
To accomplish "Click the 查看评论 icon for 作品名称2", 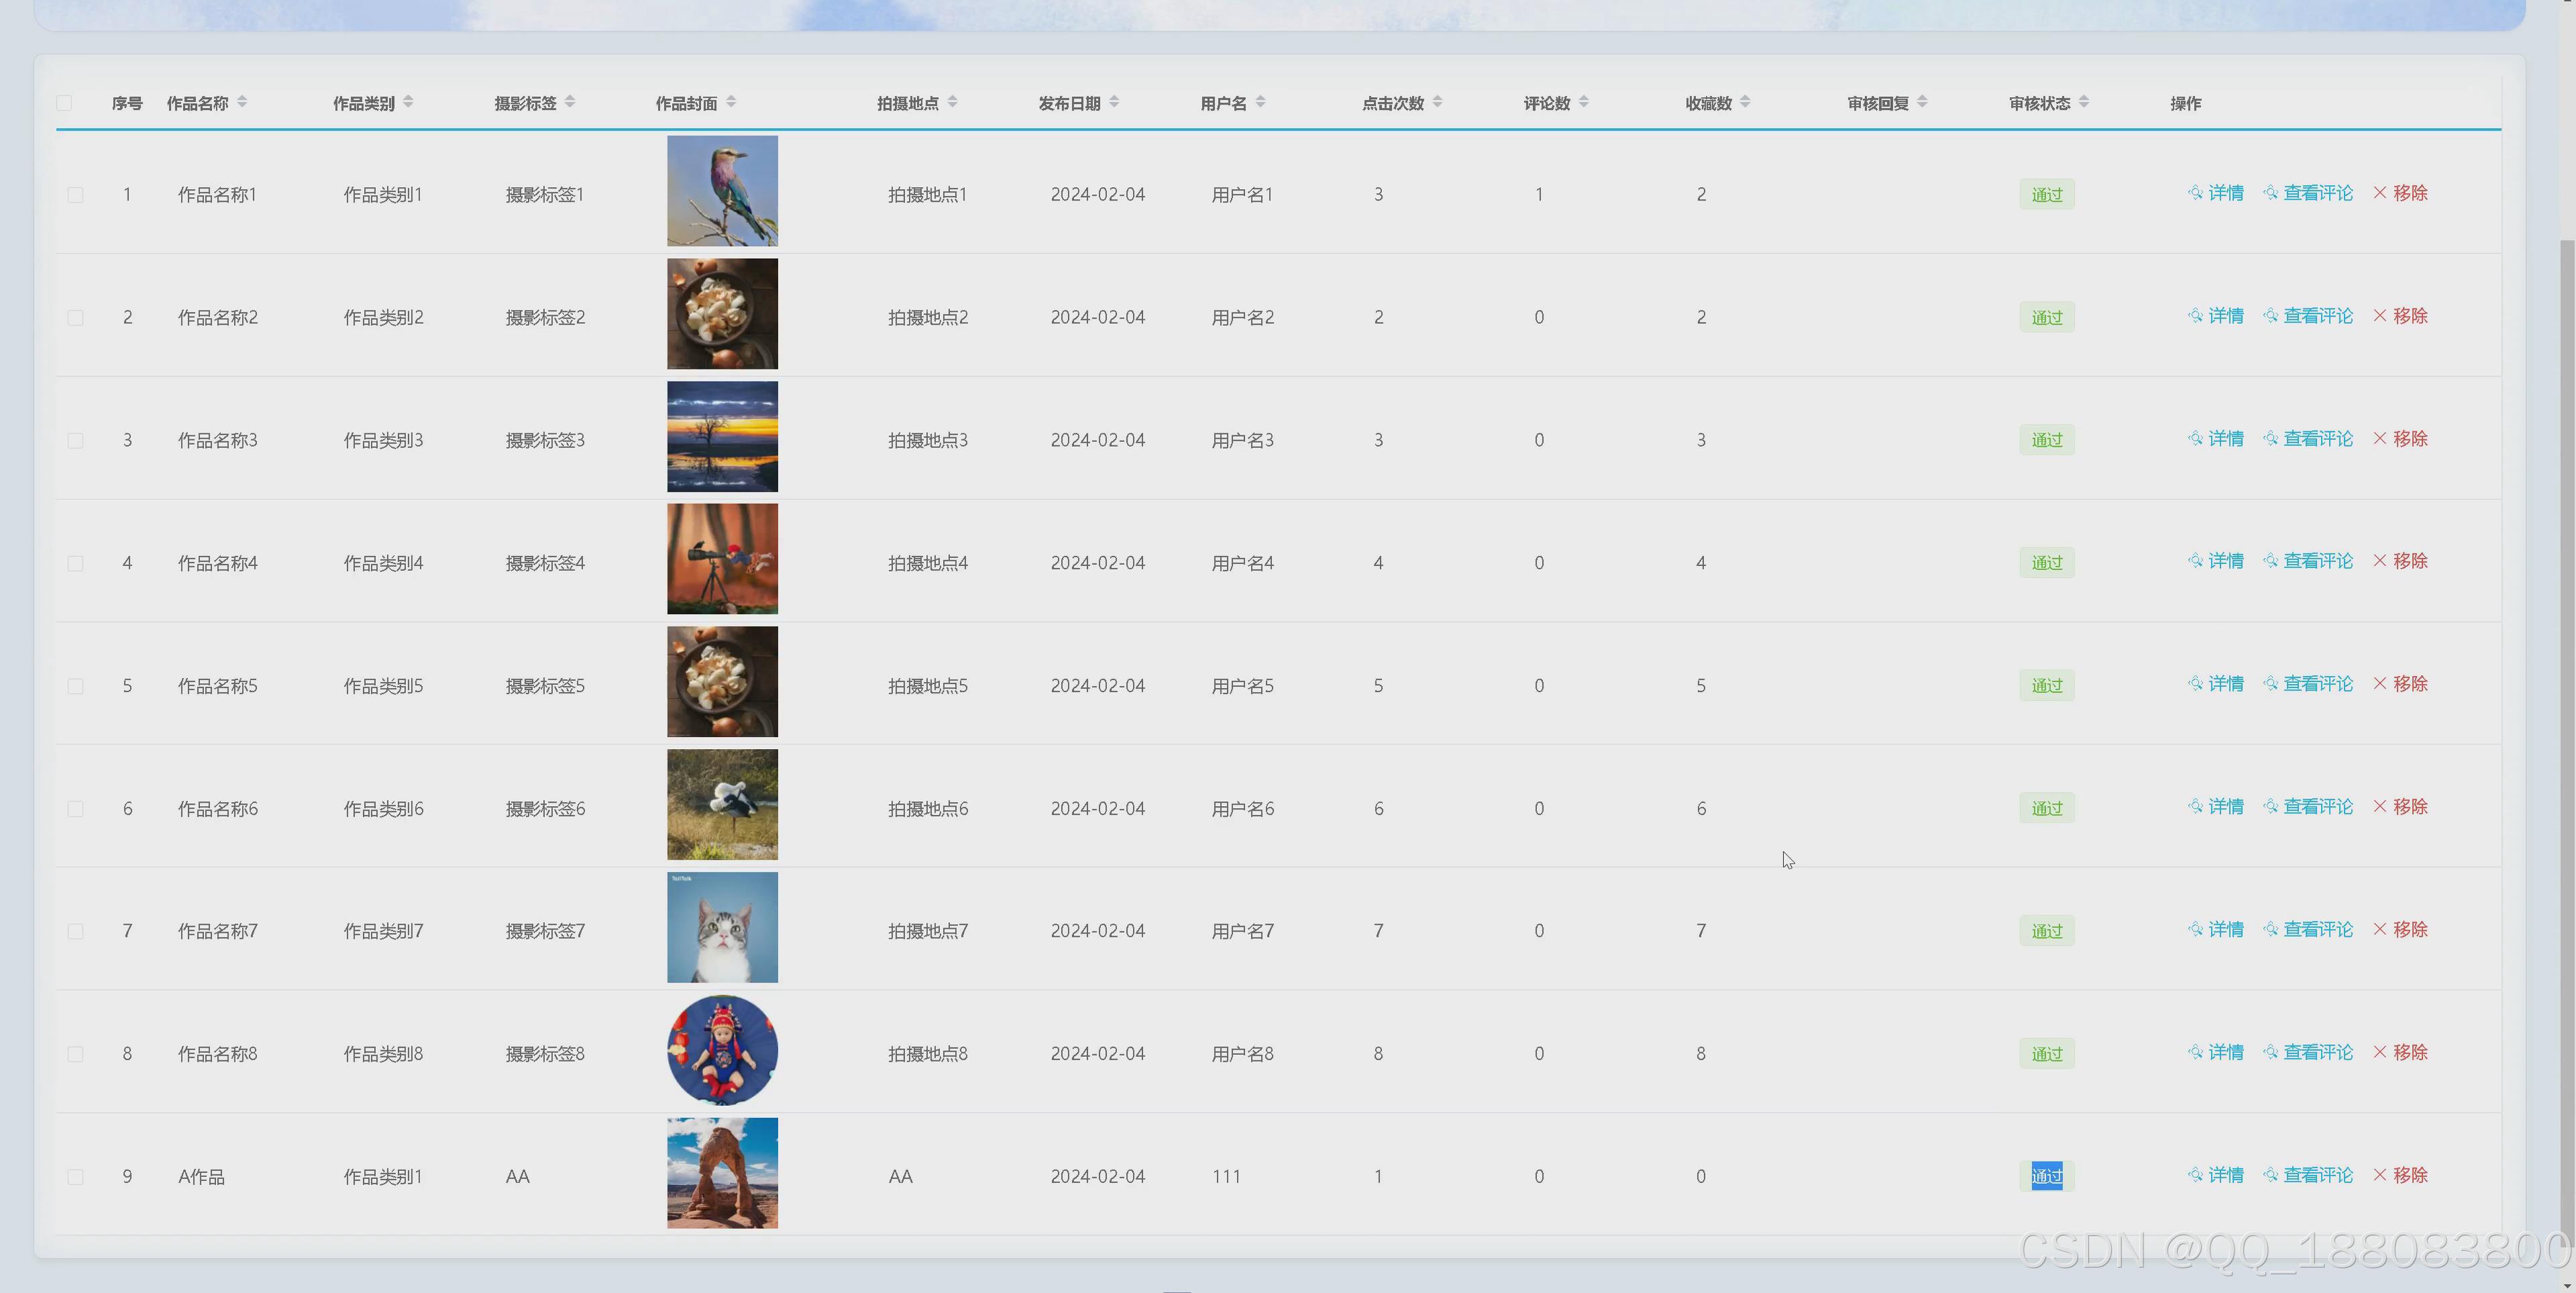I will click(2270, 316).
